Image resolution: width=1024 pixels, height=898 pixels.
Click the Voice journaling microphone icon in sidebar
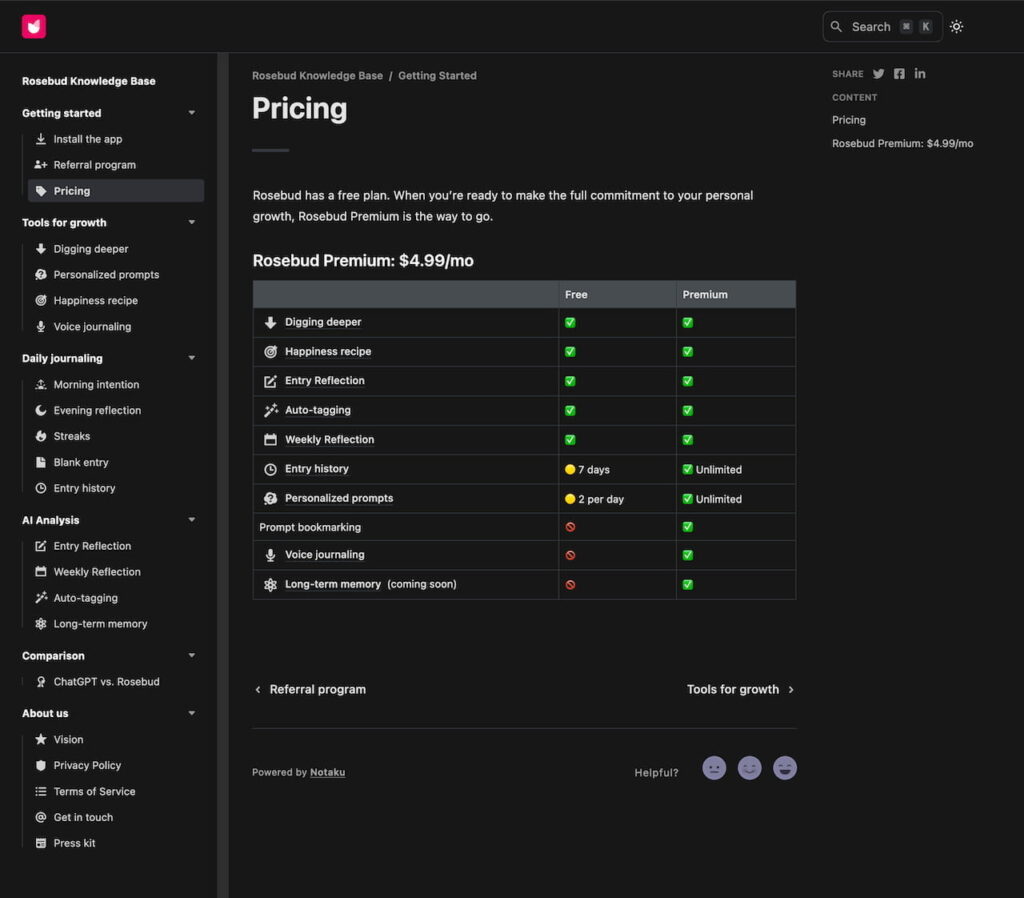tap(40, 327)
